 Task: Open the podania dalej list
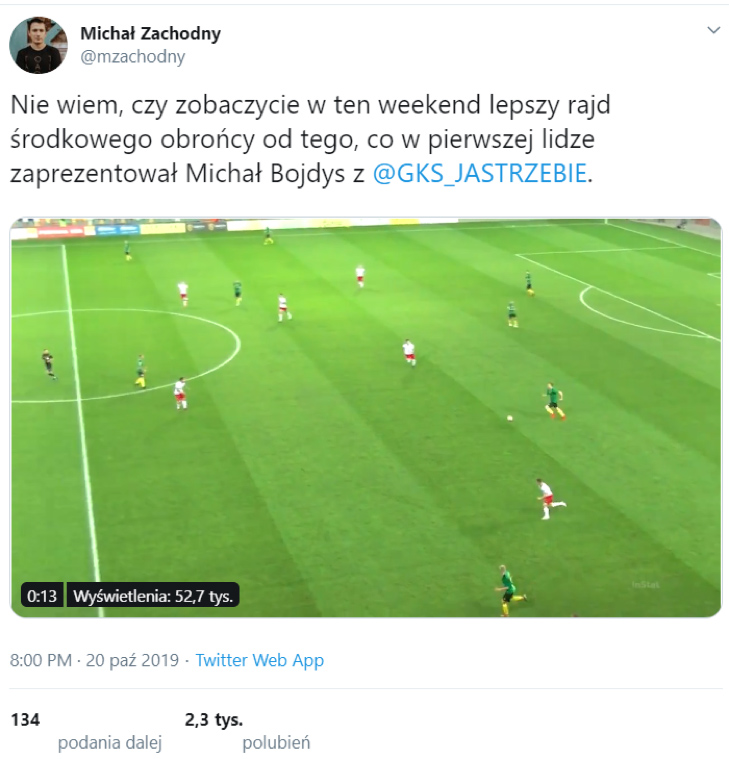tap(110, 743)
